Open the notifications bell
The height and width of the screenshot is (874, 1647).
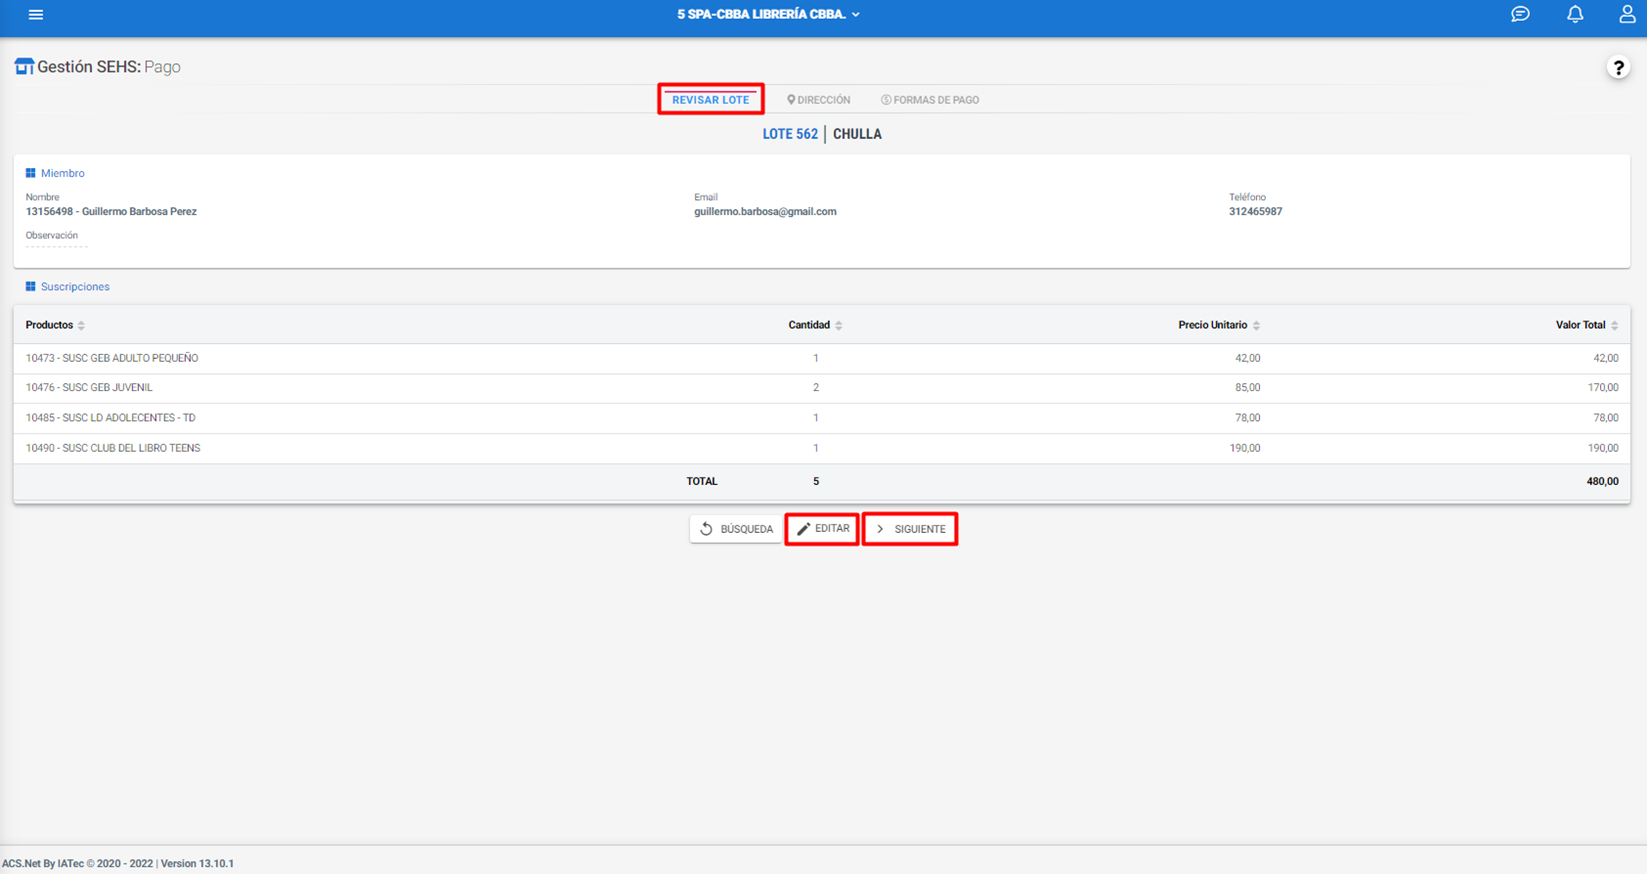tap(1575, 14)
